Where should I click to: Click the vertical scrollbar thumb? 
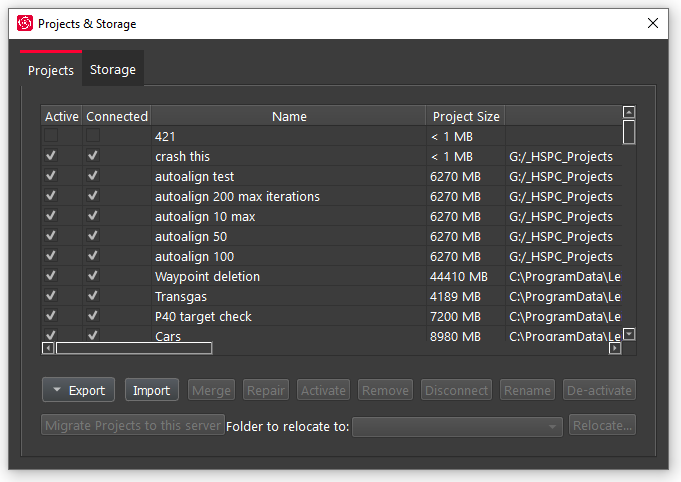tap(629, 132)
